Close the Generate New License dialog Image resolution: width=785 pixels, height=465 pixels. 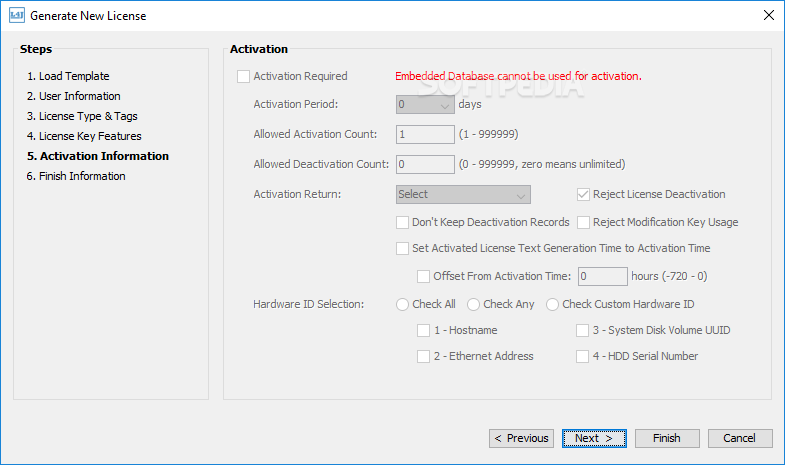pos(769,16)
